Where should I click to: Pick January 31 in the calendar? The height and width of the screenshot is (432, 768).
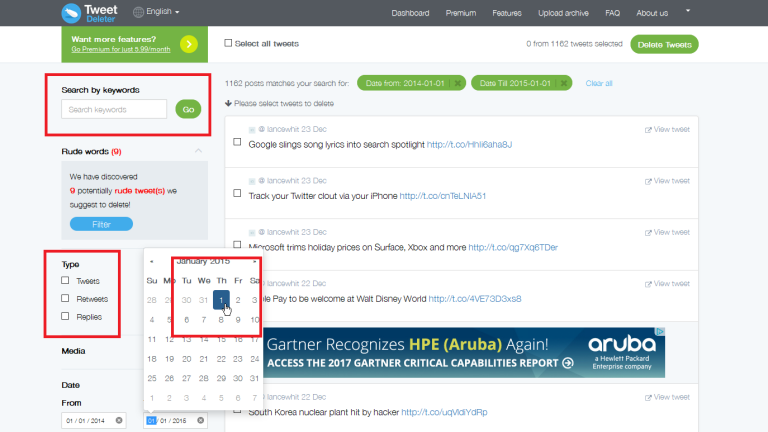click(x=254, y=379)
